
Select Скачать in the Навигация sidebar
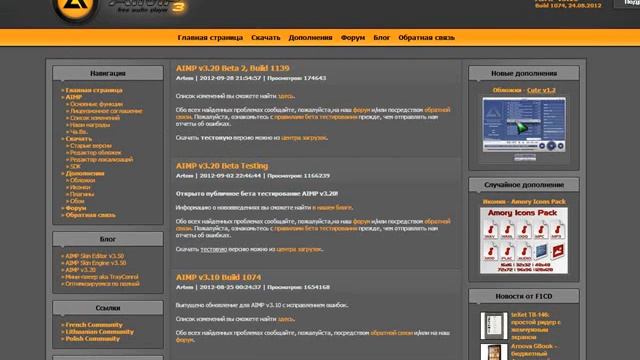79,139
